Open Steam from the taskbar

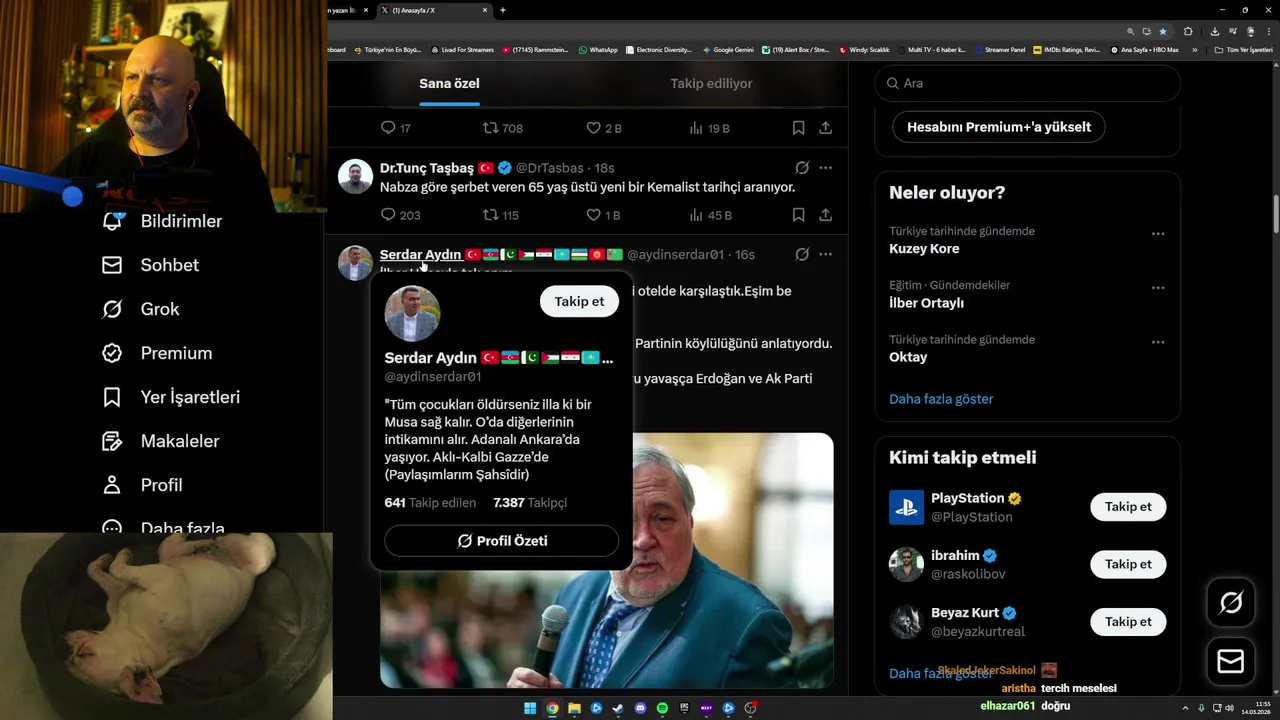coord(618,708)
